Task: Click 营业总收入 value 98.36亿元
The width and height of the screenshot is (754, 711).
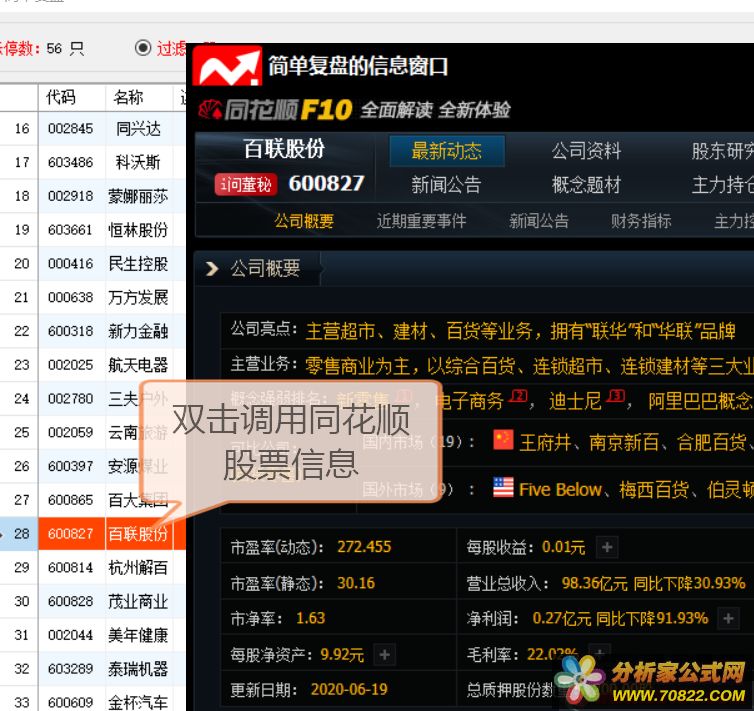Action: 595,584
